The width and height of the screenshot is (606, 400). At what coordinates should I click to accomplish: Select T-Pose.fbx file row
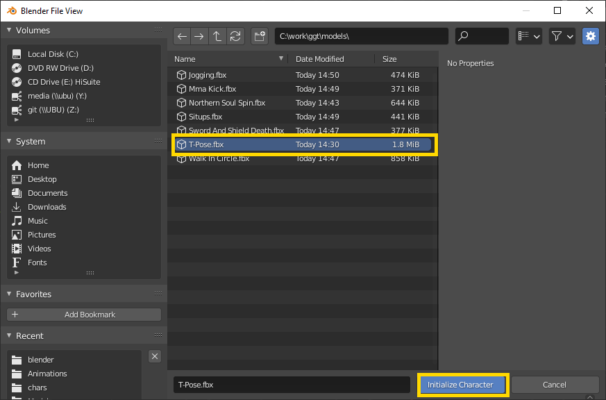point(303,145)
